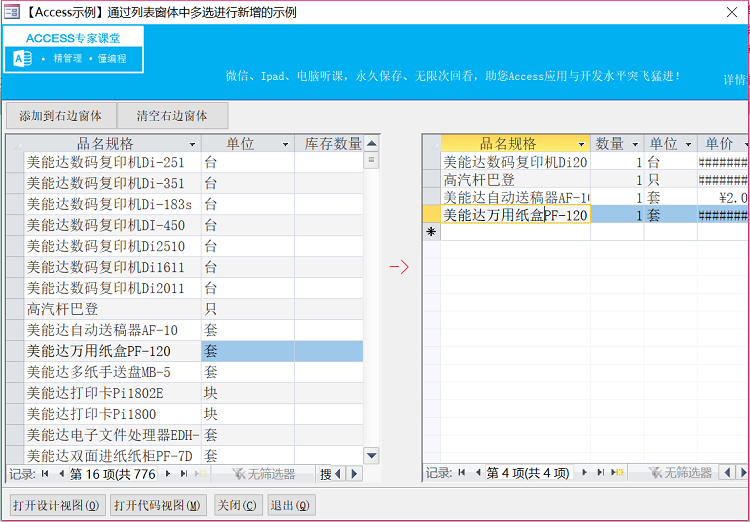
Task: Select all rows via right list corner selector
Action: 432,144
